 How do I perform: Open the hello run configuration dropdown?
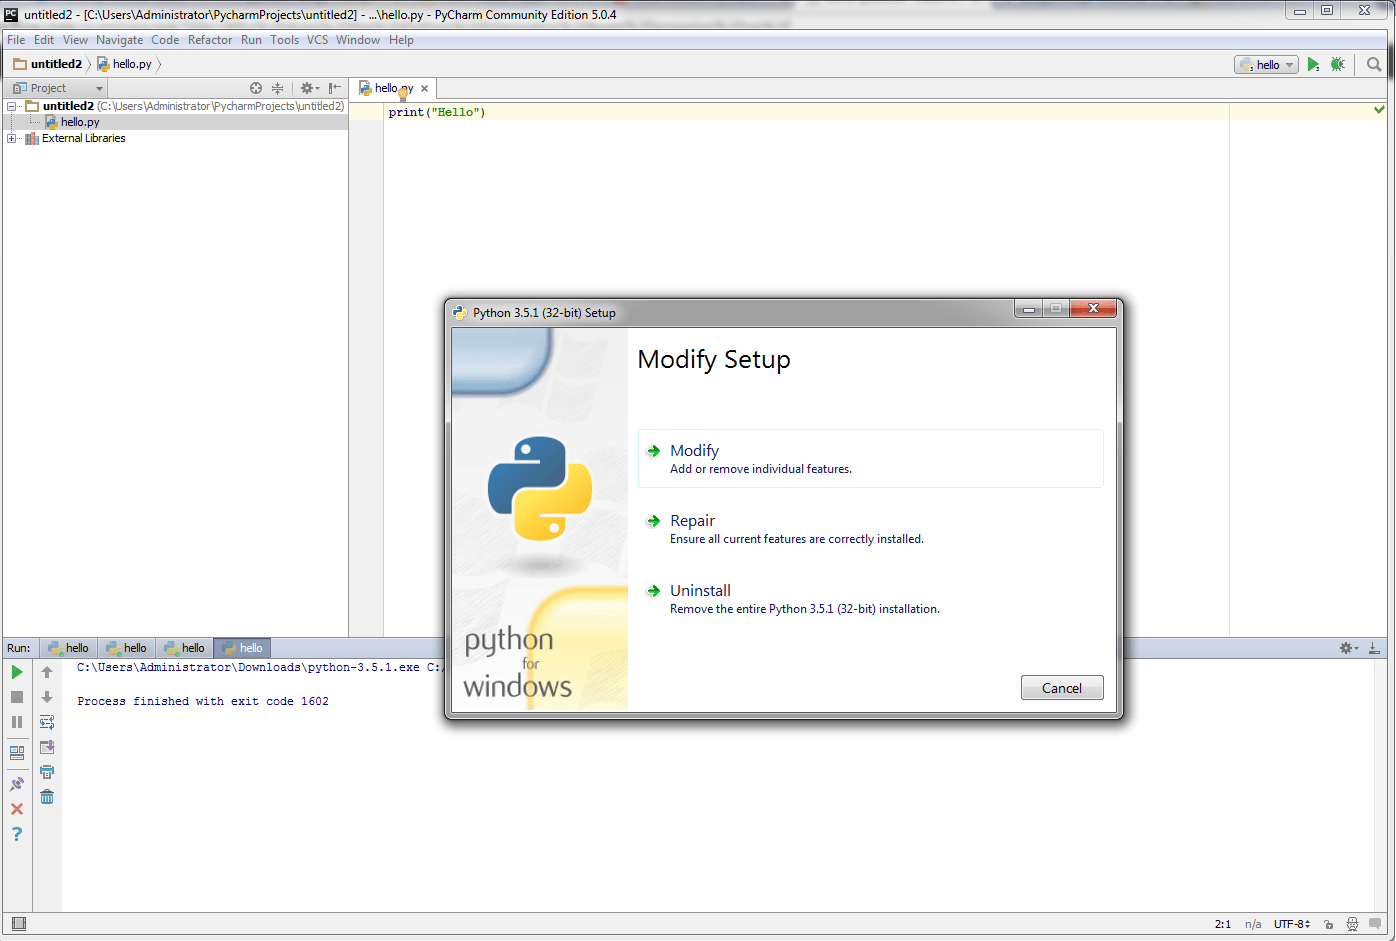[1265, 63]
